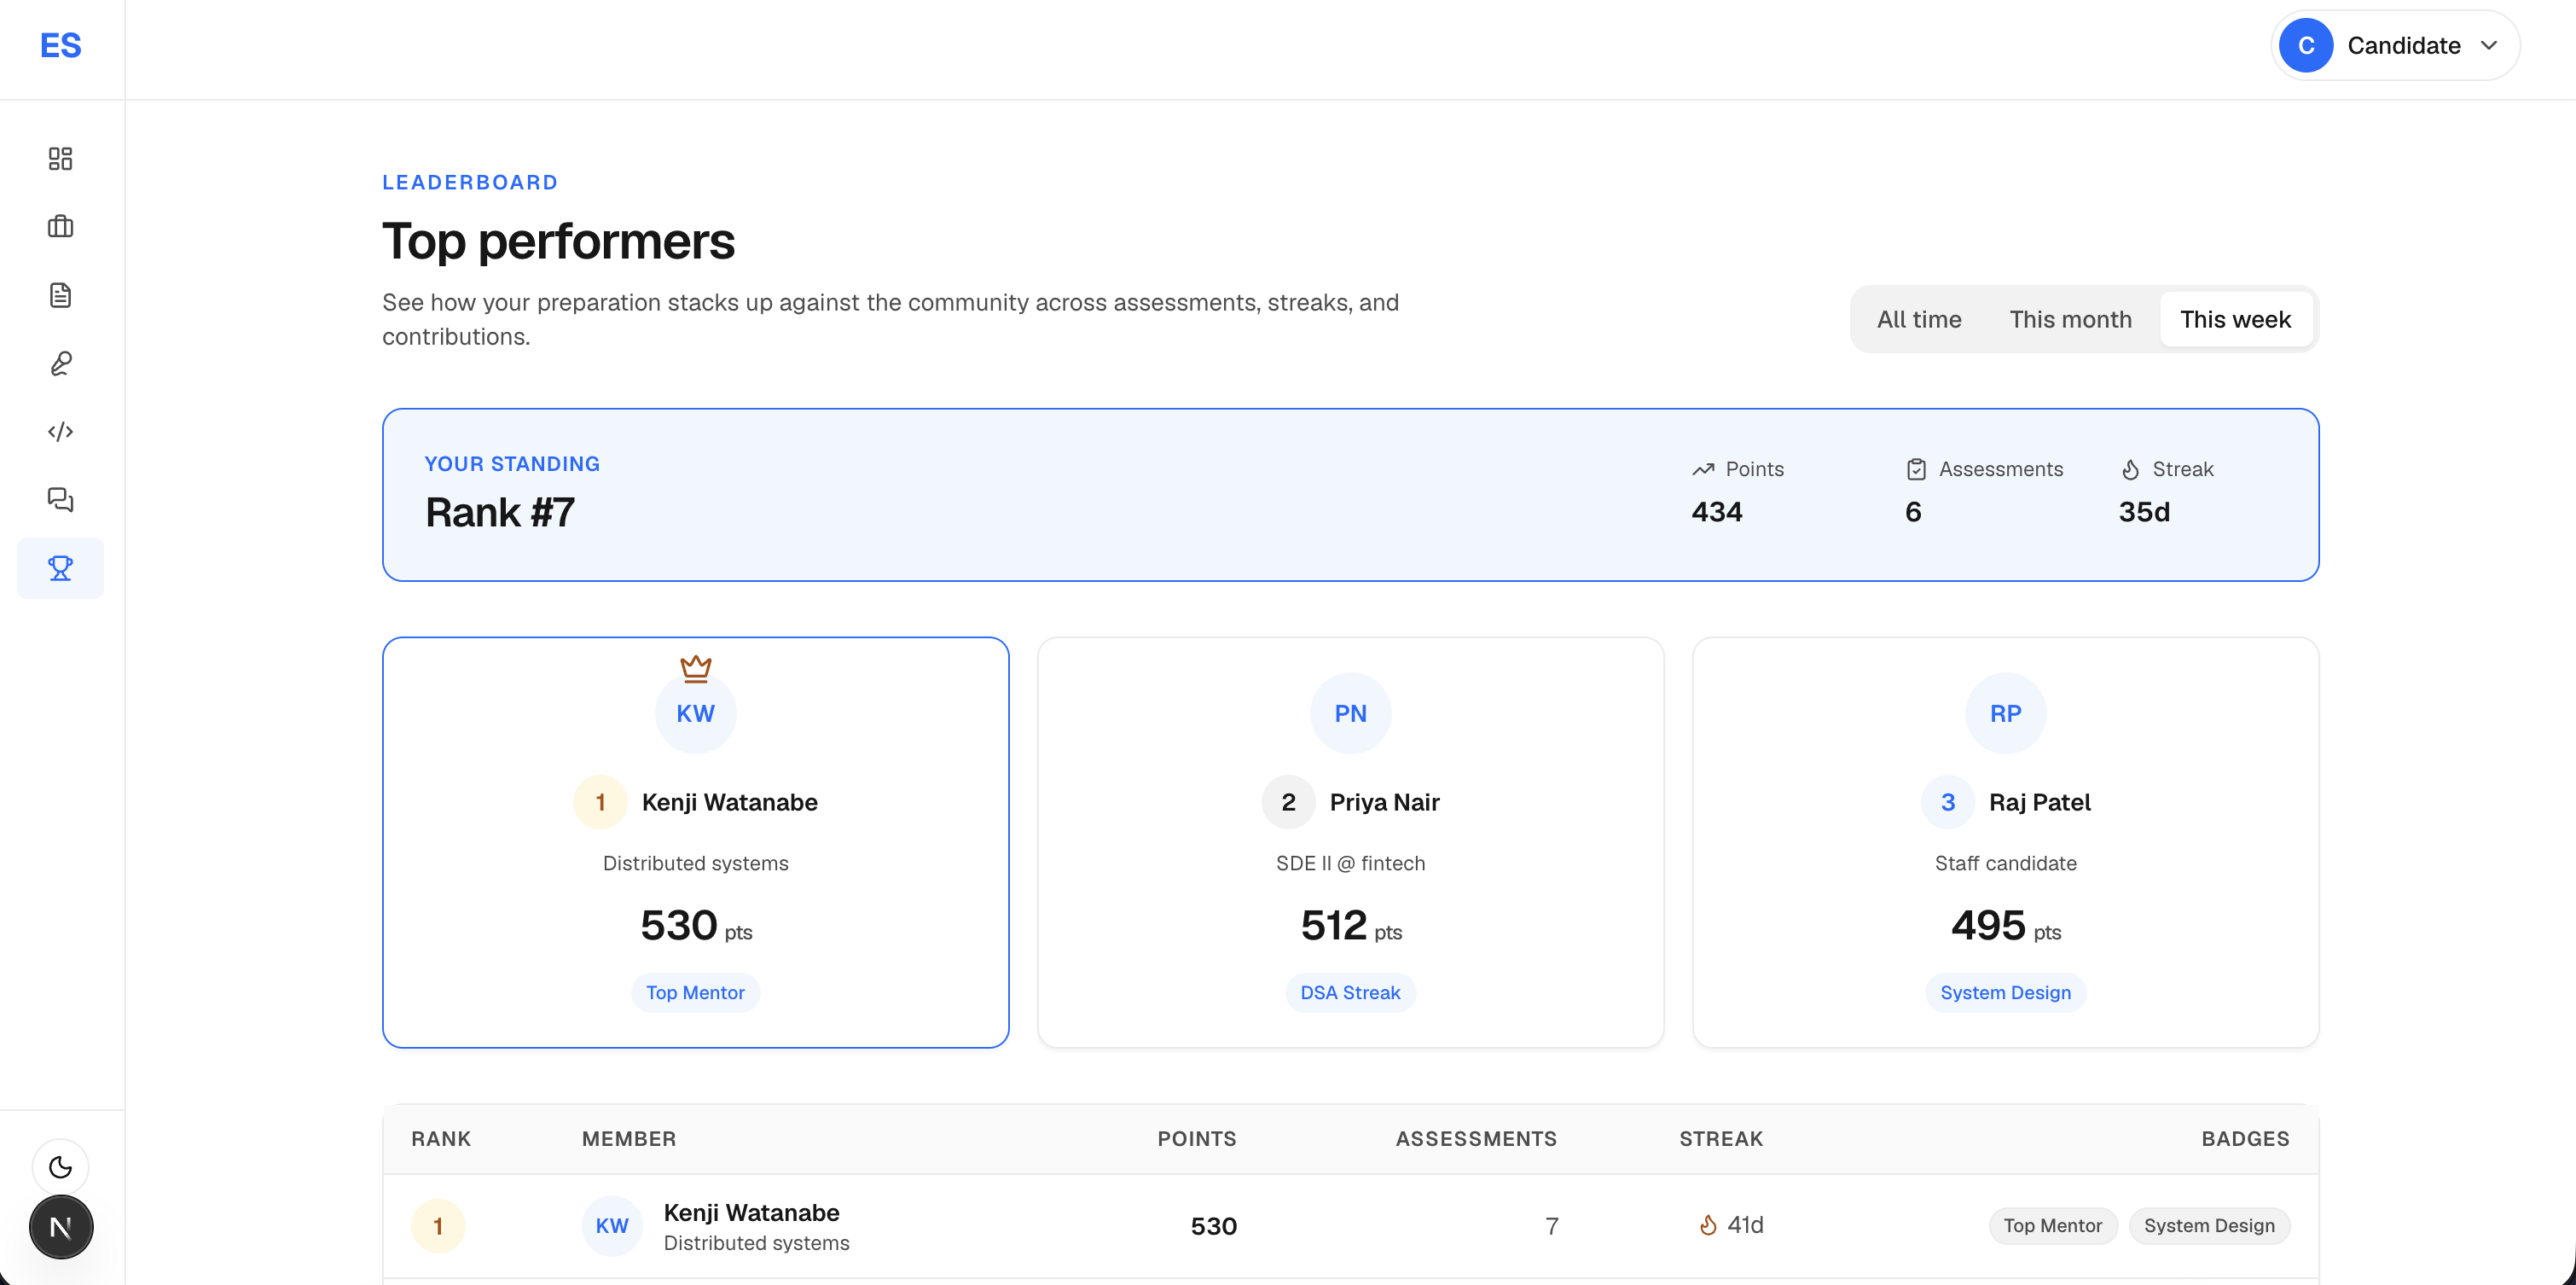Click the BADGES column header
This screenshot has width=2576, height=1285.
[x=2245, y=1138]
